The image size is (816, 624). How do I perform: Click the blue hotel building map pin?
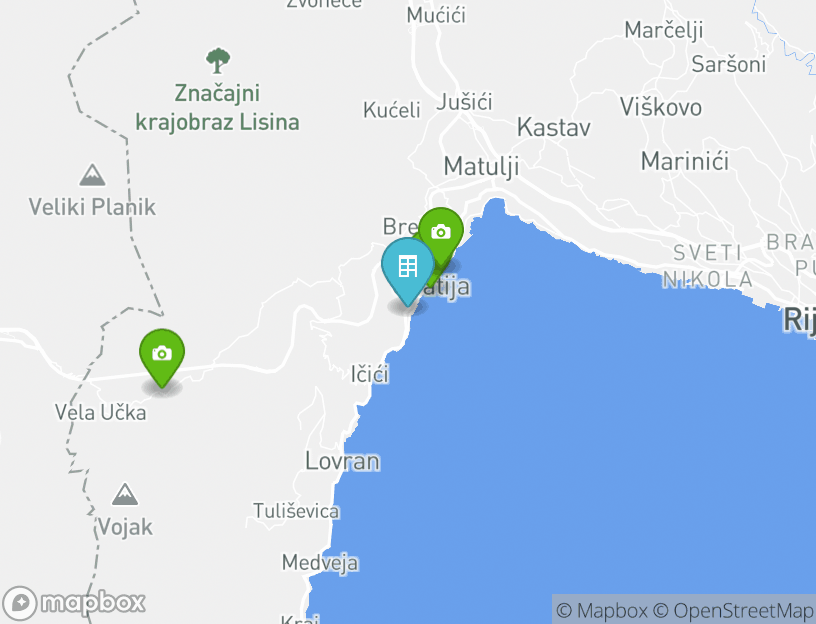[407, 271]
